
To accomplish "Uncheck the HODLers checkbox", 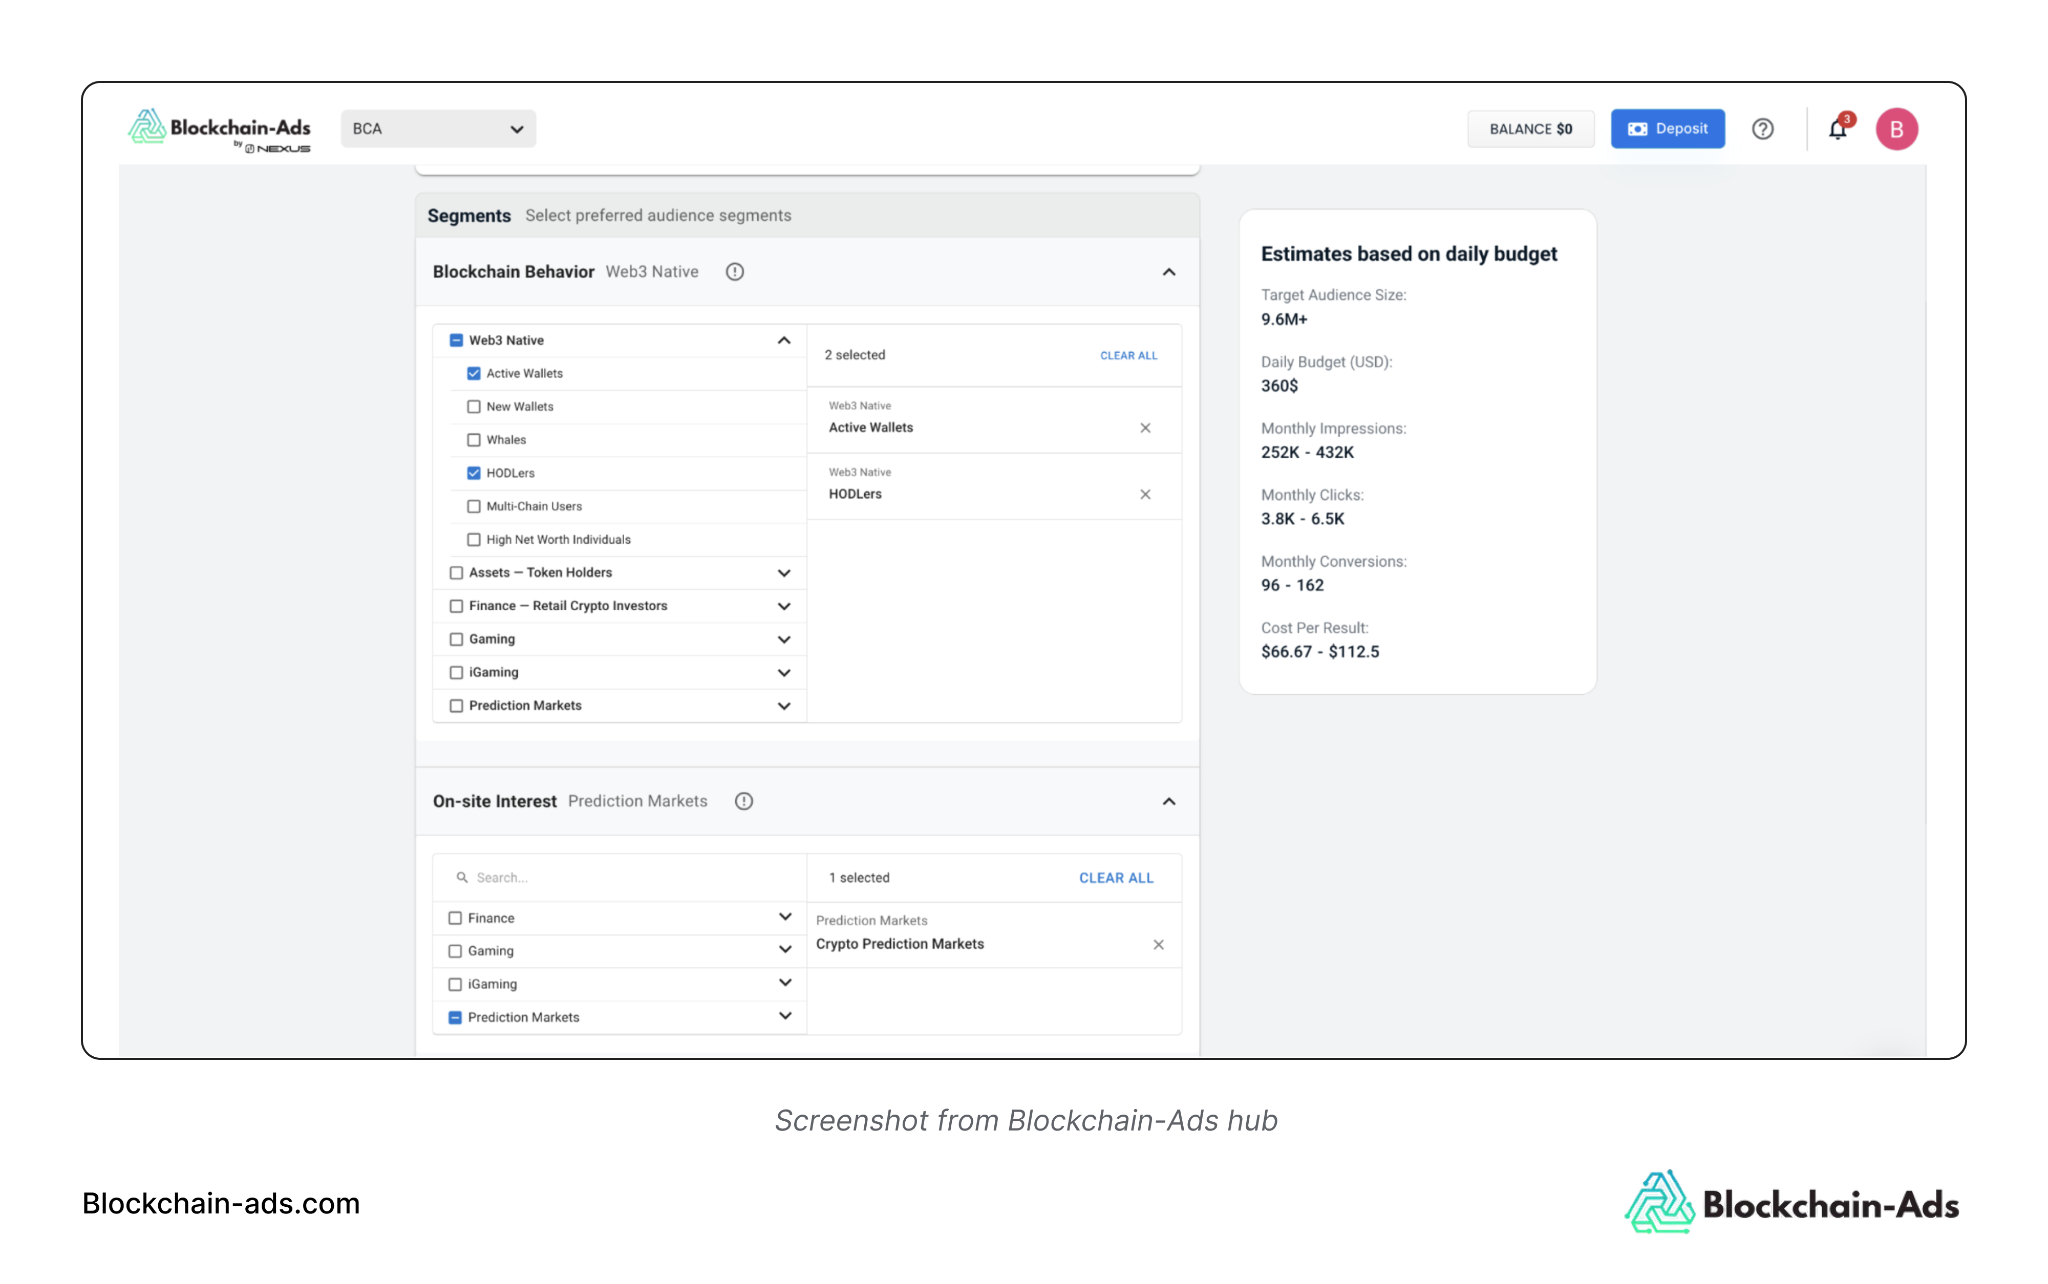I will click(x=474, y=473).
